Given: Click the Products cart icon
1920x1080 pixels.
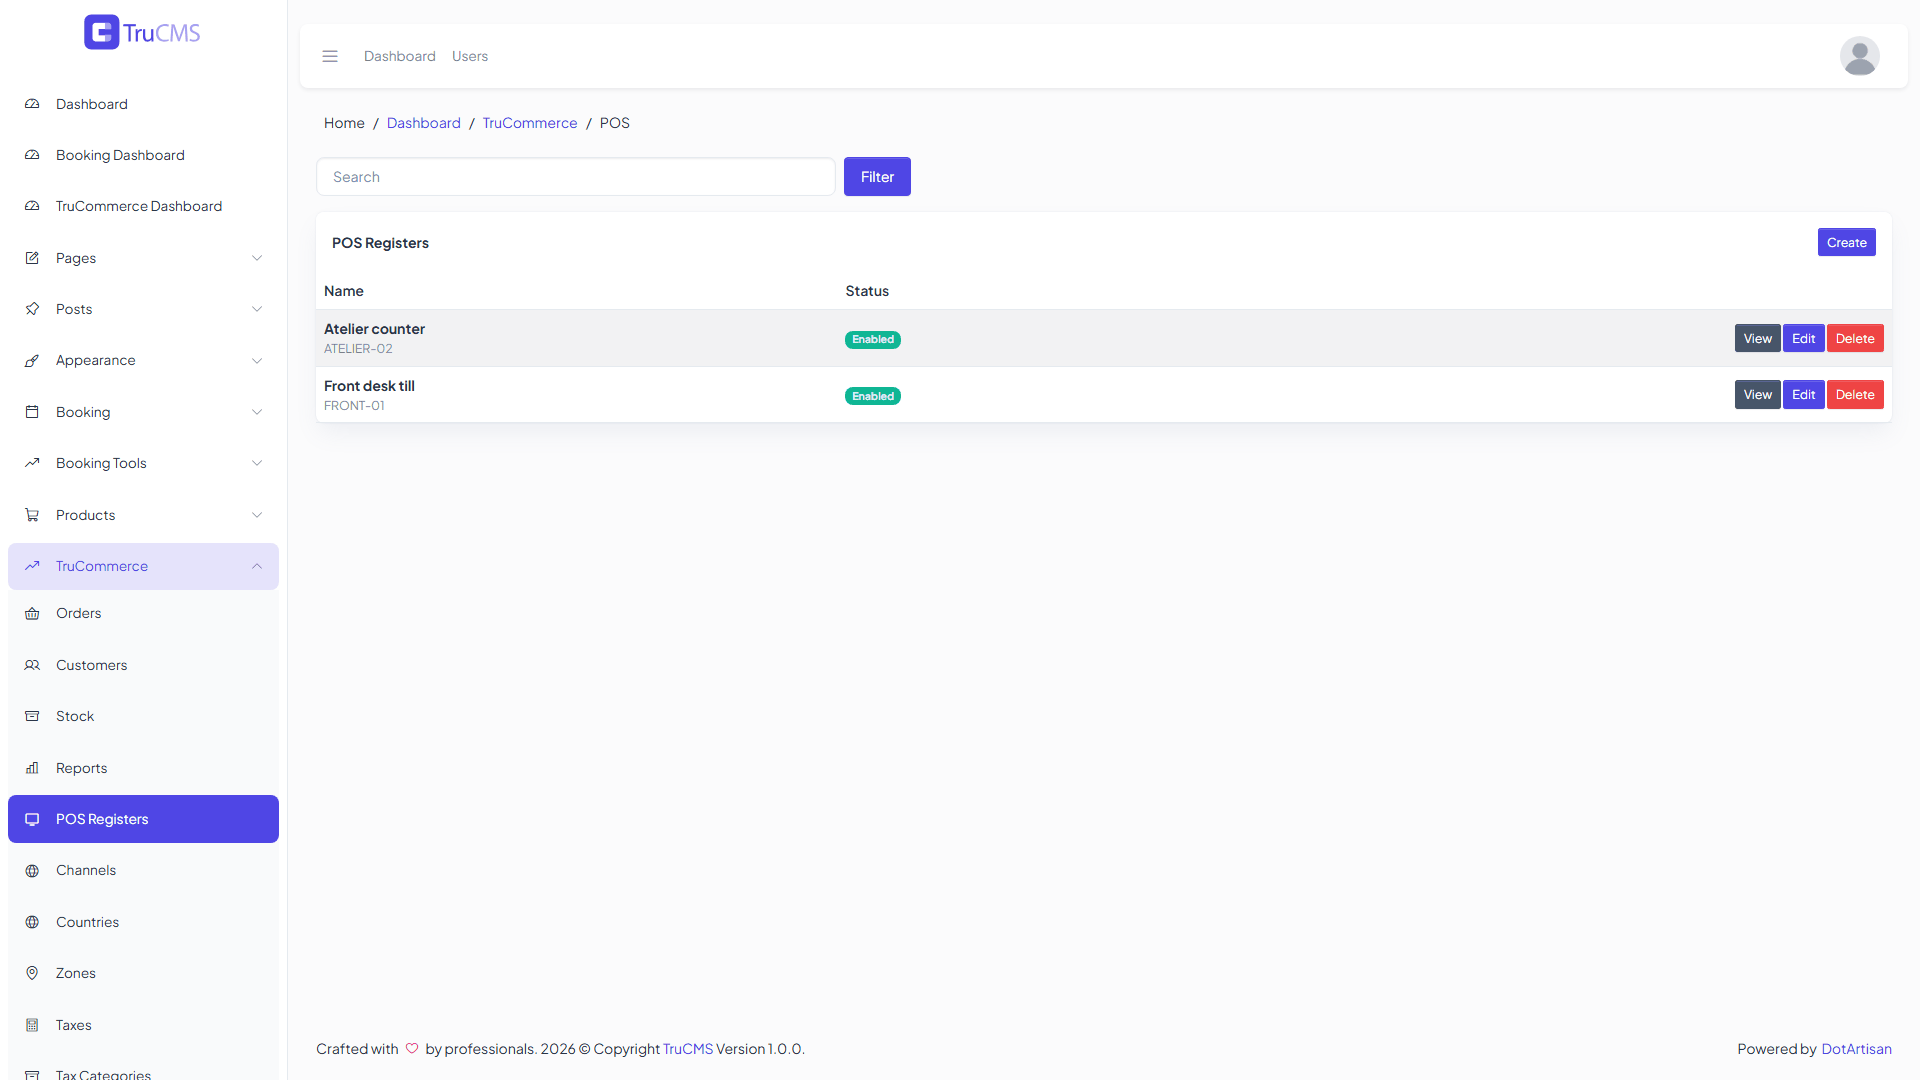Looking at the screenshot, I should pyautogui.click(x=32, y=515).
